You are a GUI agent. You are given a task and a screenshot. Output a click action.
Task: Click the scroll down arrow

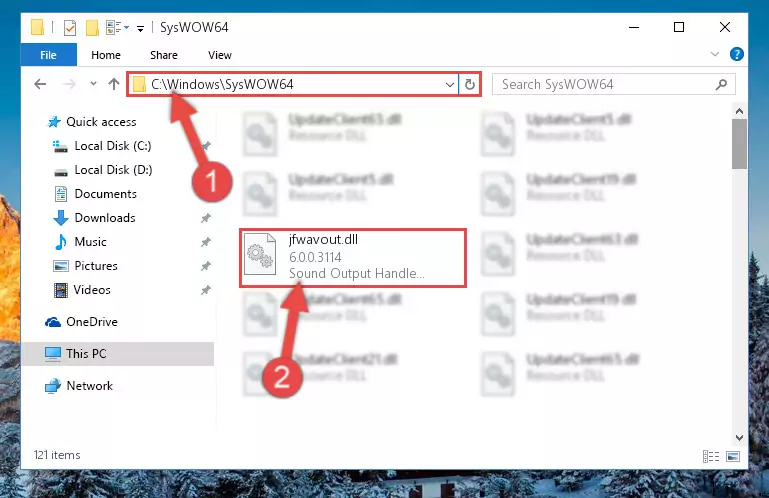(x=739, y=438)
